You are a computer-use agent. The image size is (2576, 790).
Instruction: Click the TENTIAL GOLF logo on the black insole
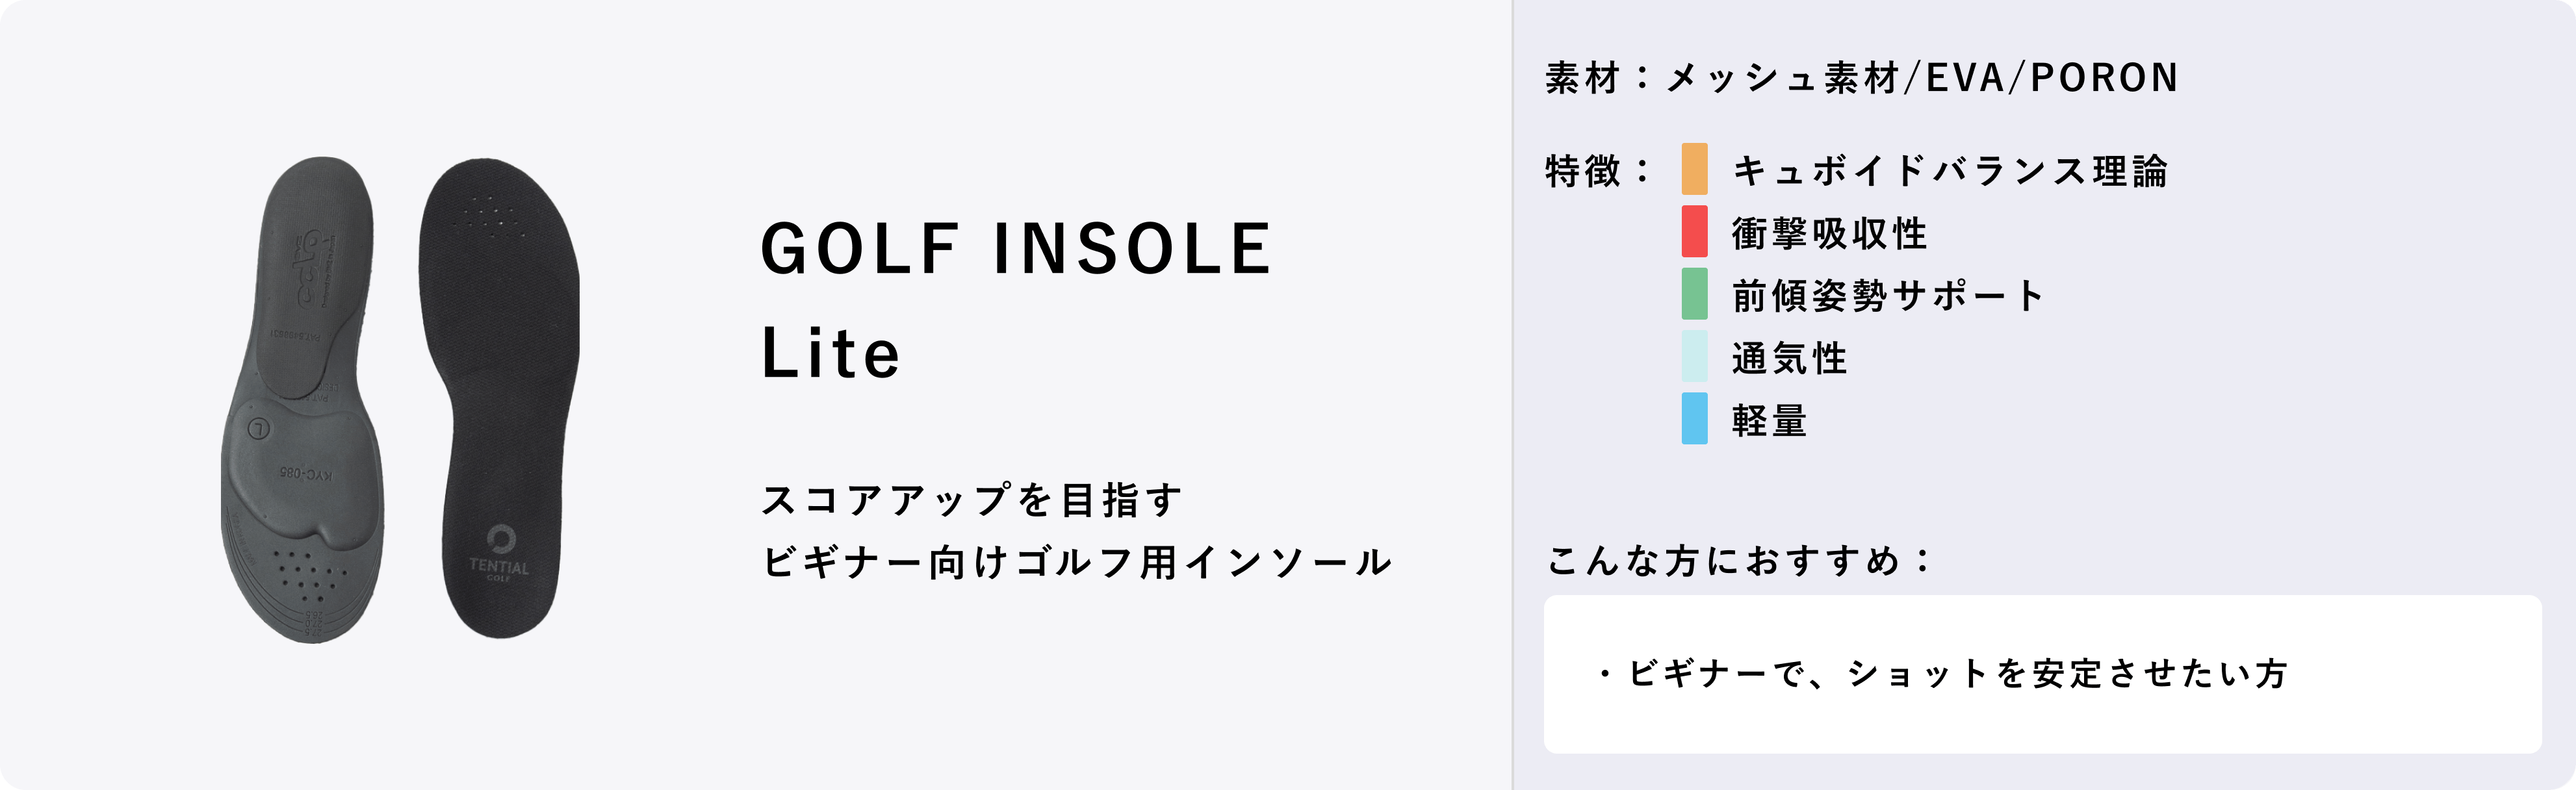[x=499, y=553]
